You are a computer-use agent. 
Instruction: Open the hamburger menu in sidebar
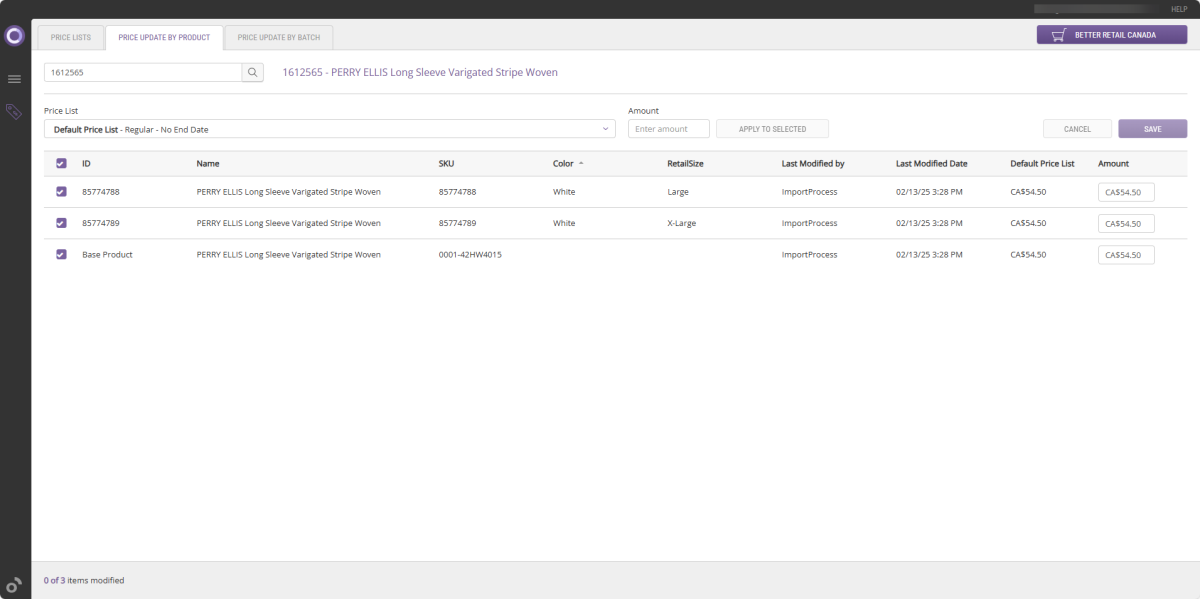coord(14,79)
